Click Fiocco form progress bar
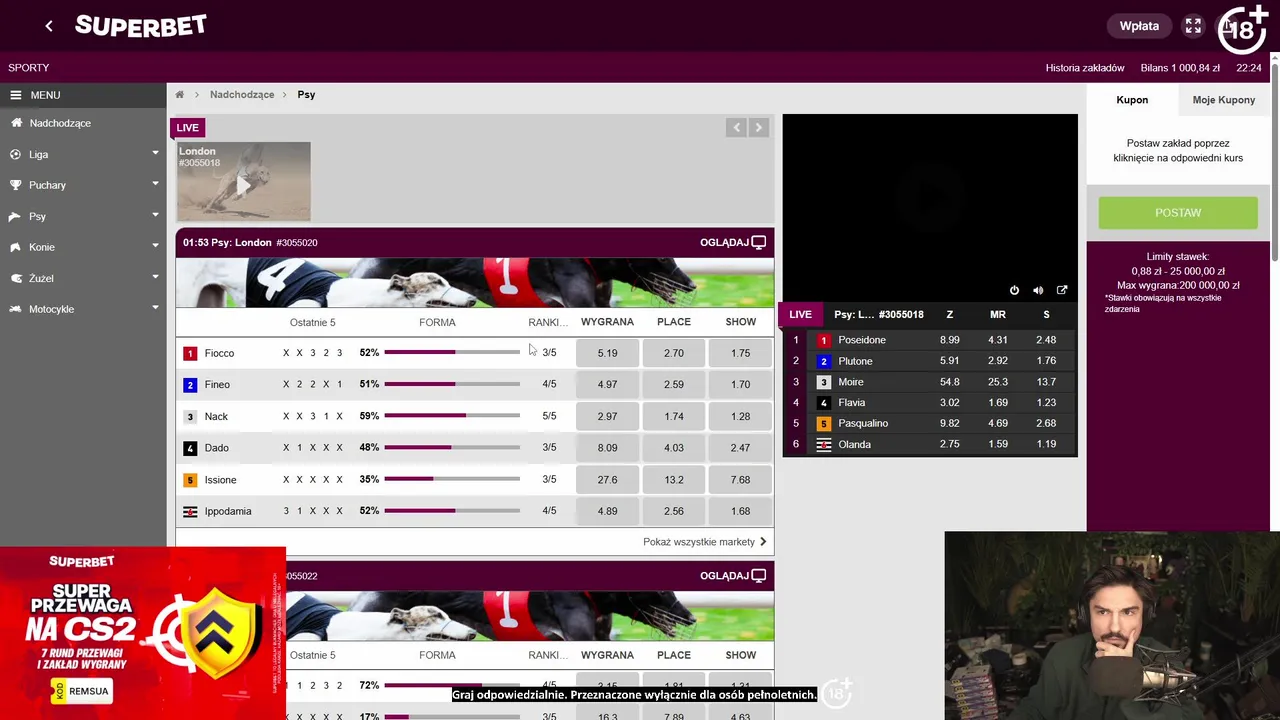The width and height of the screenshot is (1280, 720). [452, 352]
